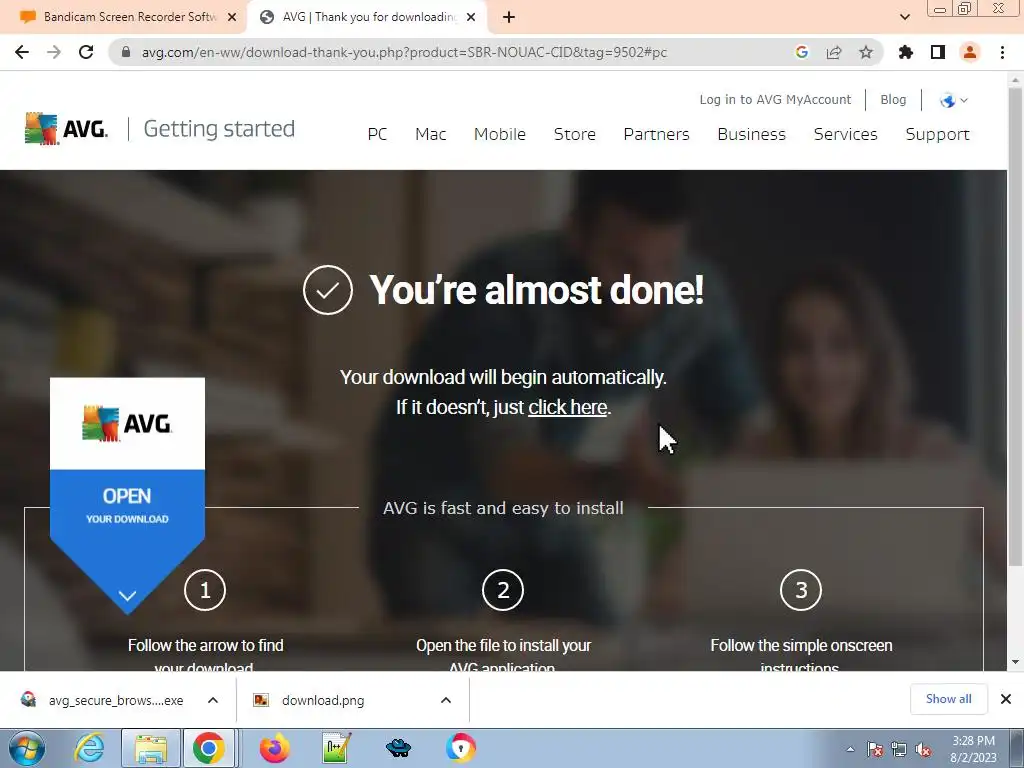
Task: Expand download.png options arrow
Action: click(x=446, y=700)
